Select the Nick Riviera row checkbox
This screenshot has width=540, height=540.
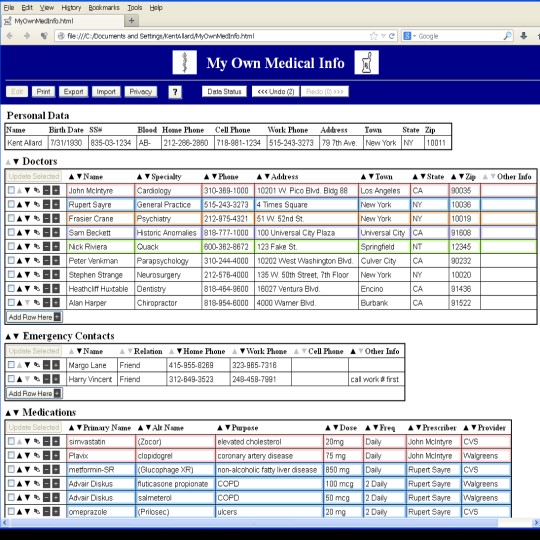coord(11,246)
